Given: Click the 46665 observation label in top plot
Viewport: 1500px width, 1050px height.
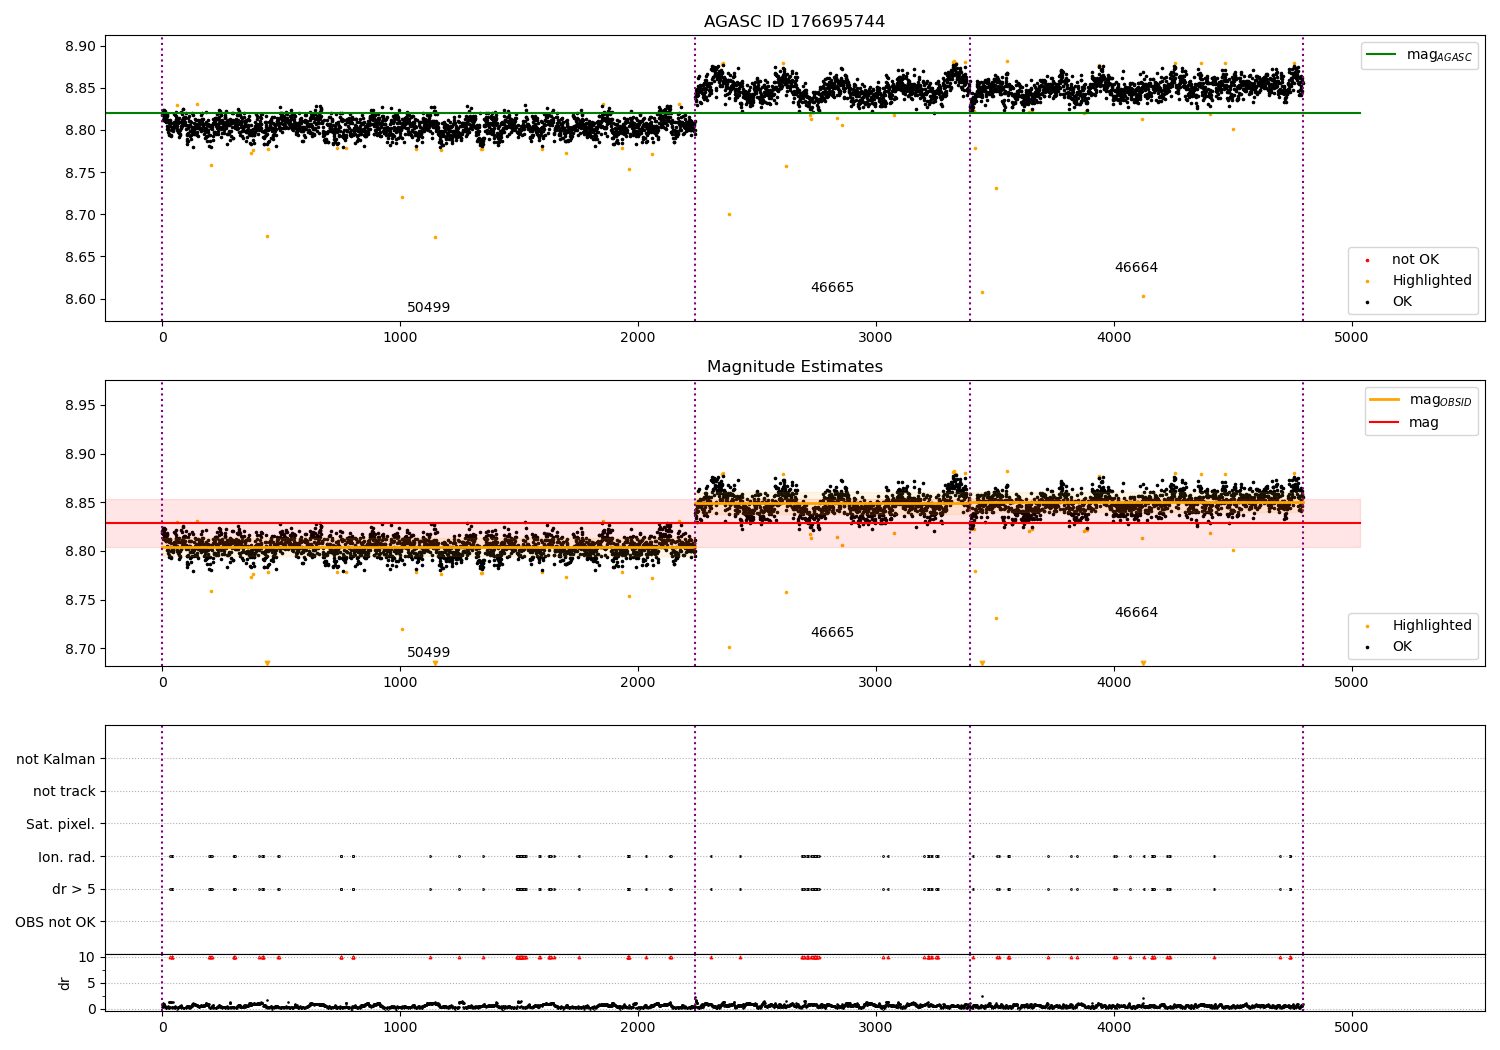Looking at the screenshot, I should click(832, 288).
